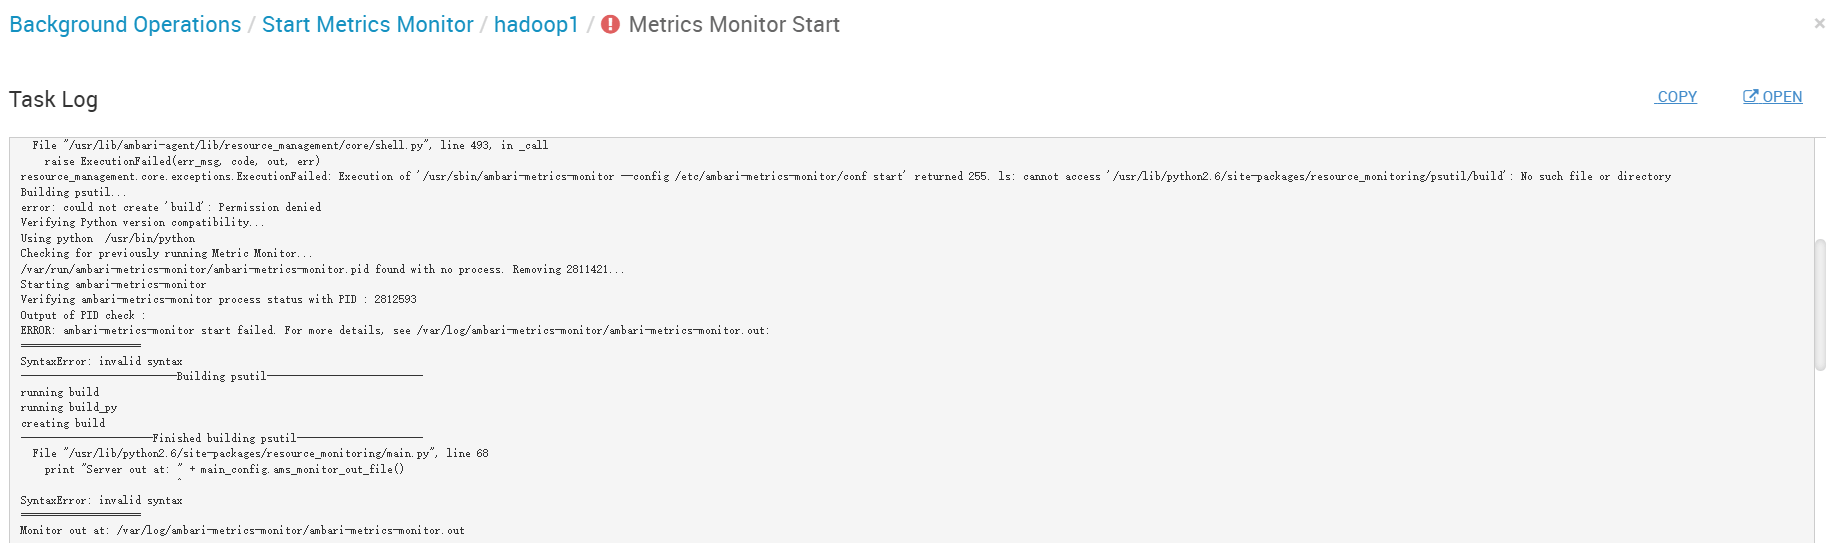Click the Task Log heading
Screen dimensions: 1829x543
point(53,99)
